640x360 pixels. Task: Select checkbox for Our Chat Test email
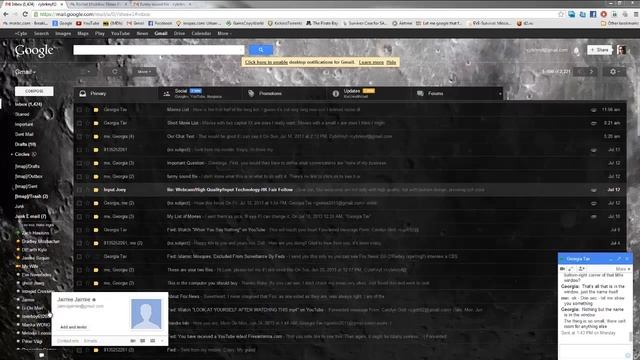pyautogui.click(x=79, y=136)
